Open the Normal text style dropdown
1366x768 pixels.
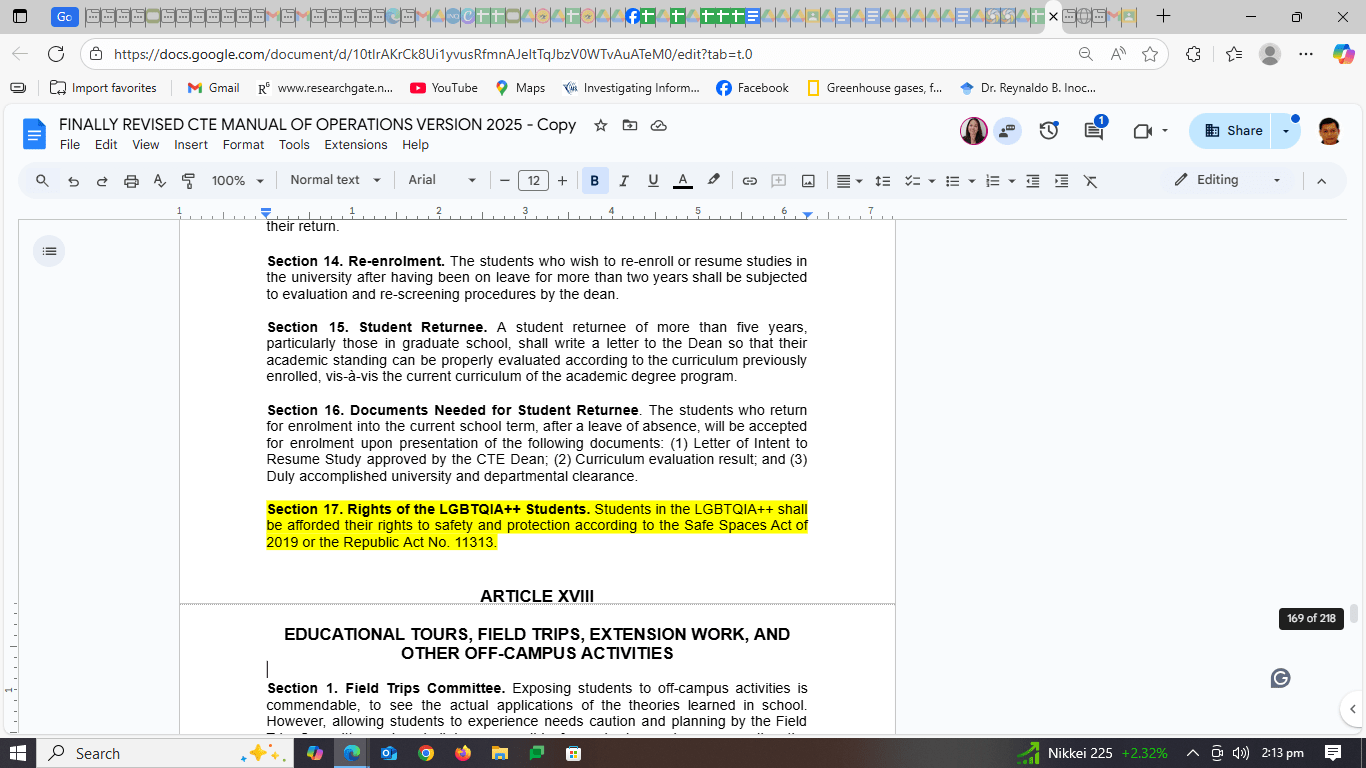point(335,181)
